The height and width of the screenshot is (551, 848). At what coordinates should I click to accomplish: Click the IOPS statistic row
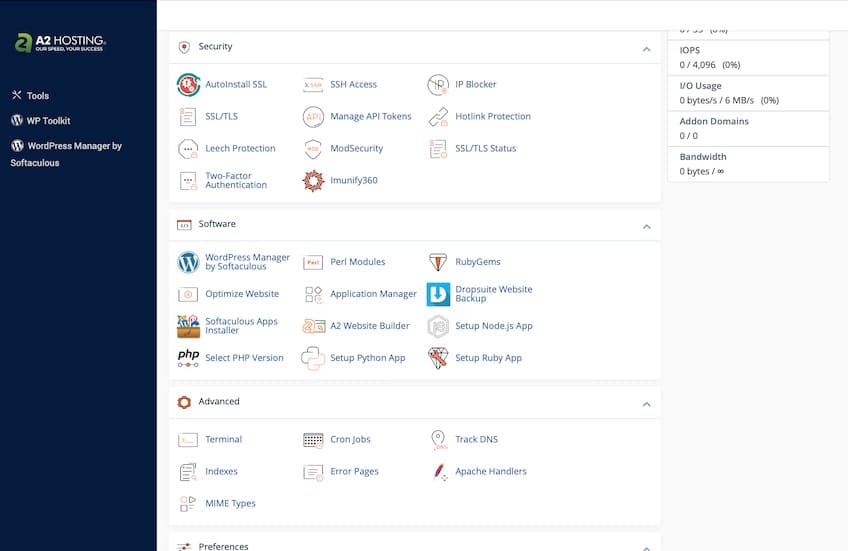point(748,57)
